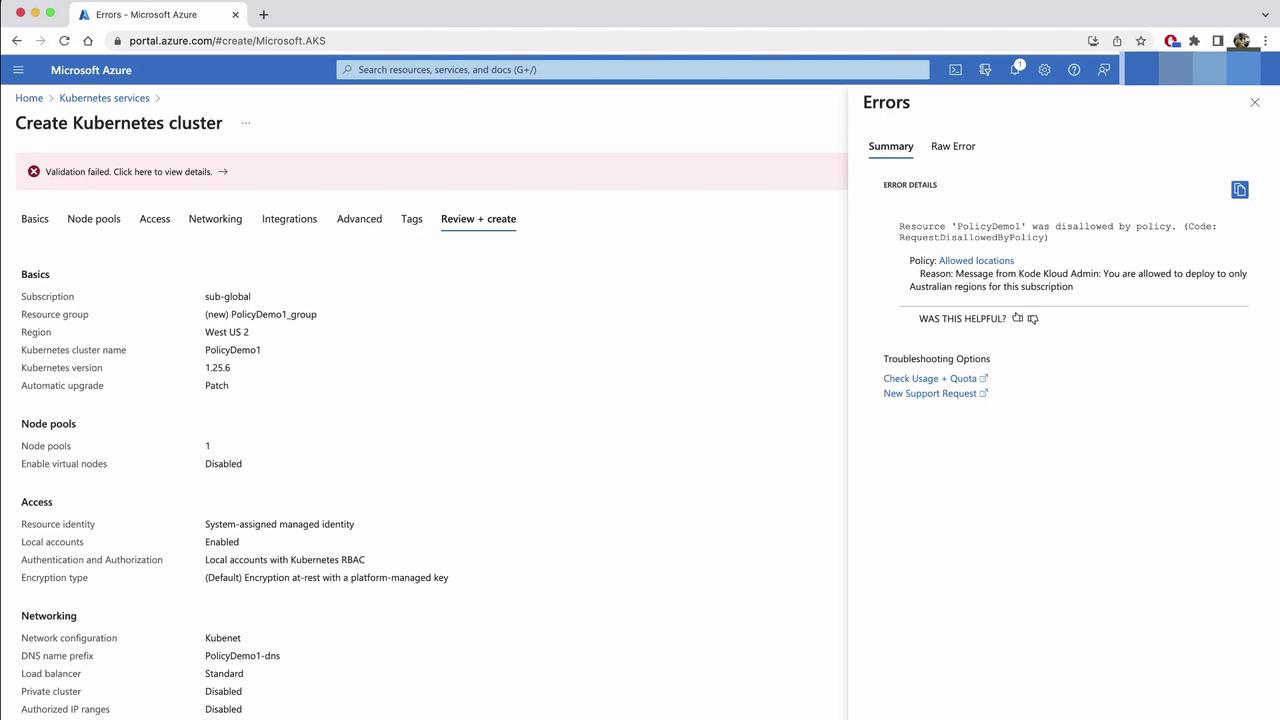The width and height of the screenshot is (1280, 720).
Task: Click the Microsoft Azure logo text
Action: pyautogui.click(x=91, y=70)
